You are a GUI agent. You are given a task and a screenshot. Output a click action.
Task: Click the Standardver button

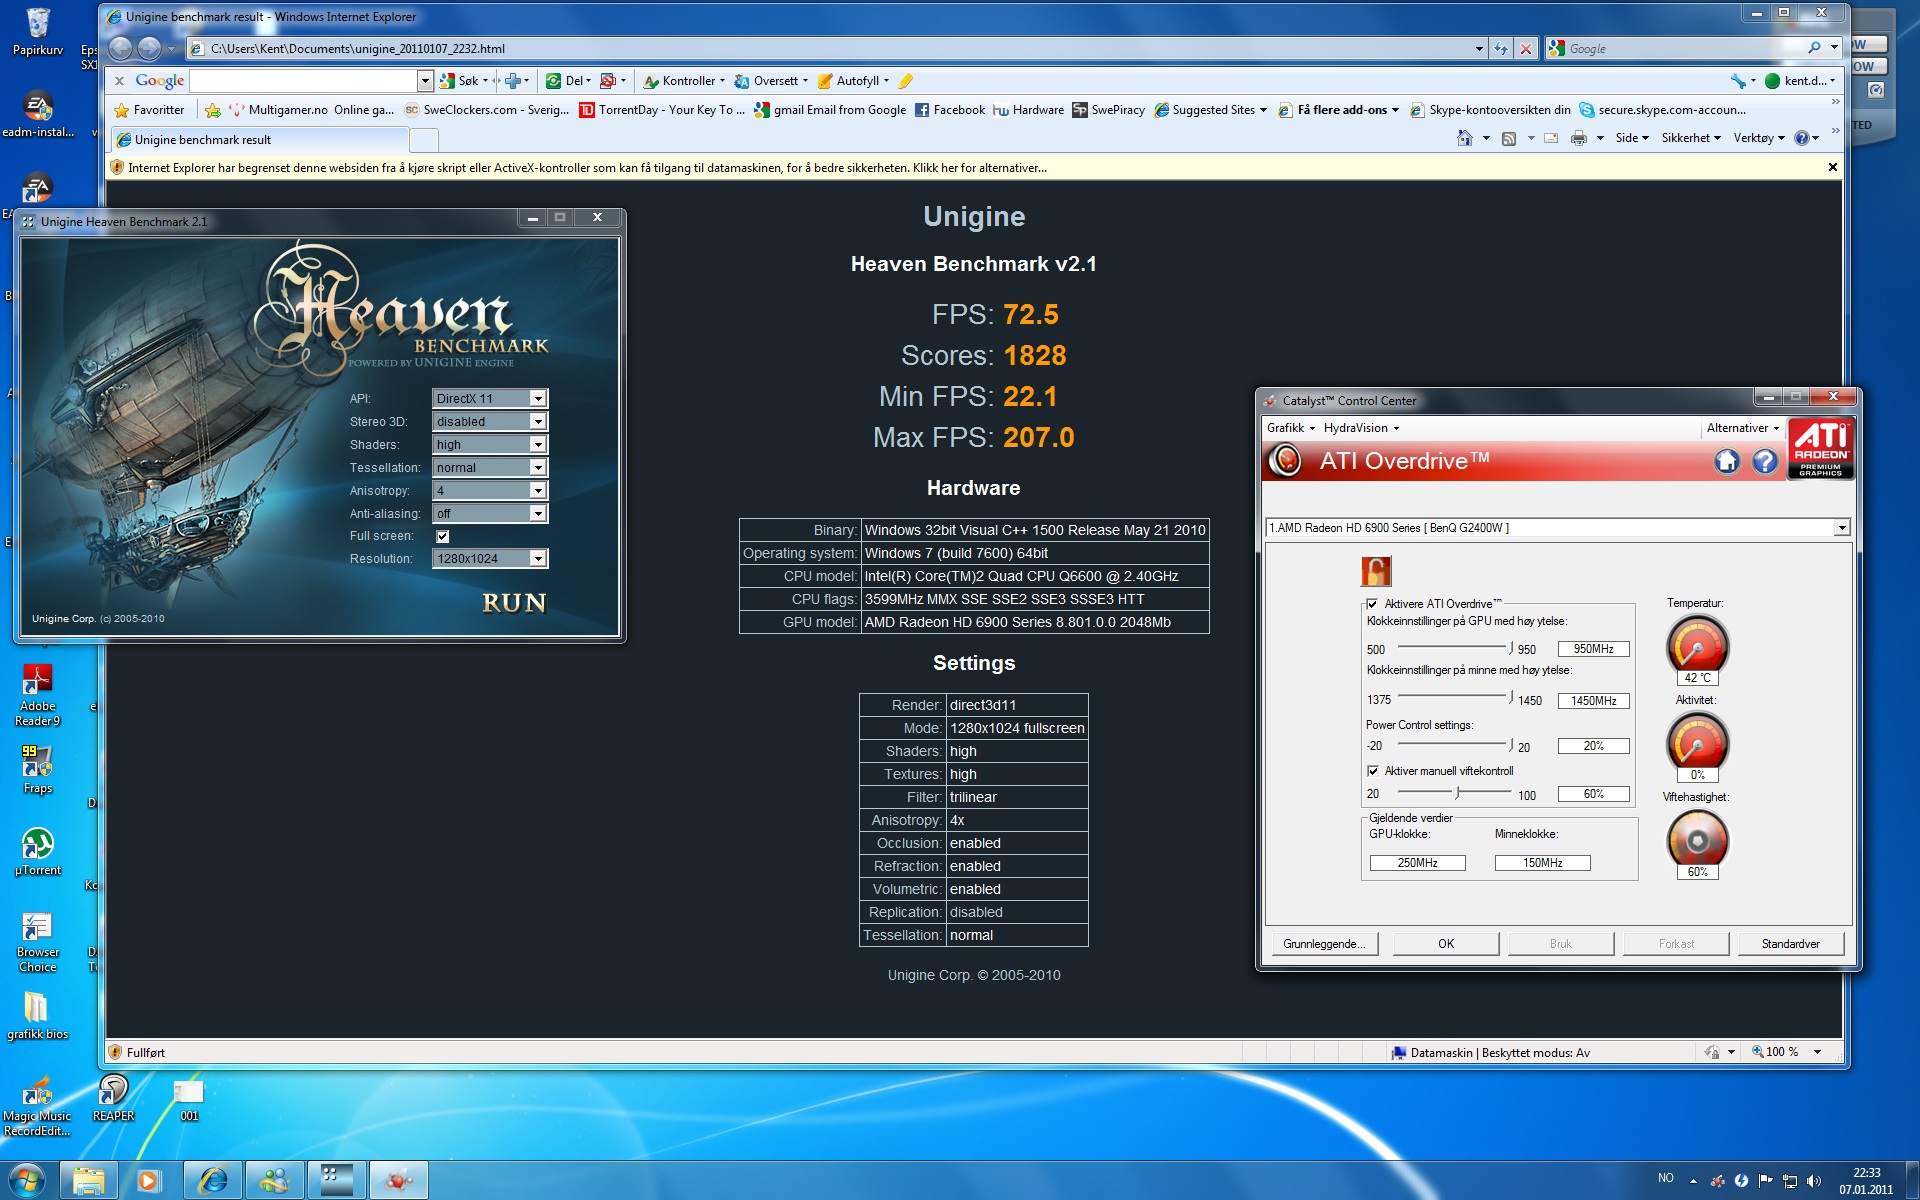coord(1790,944)
